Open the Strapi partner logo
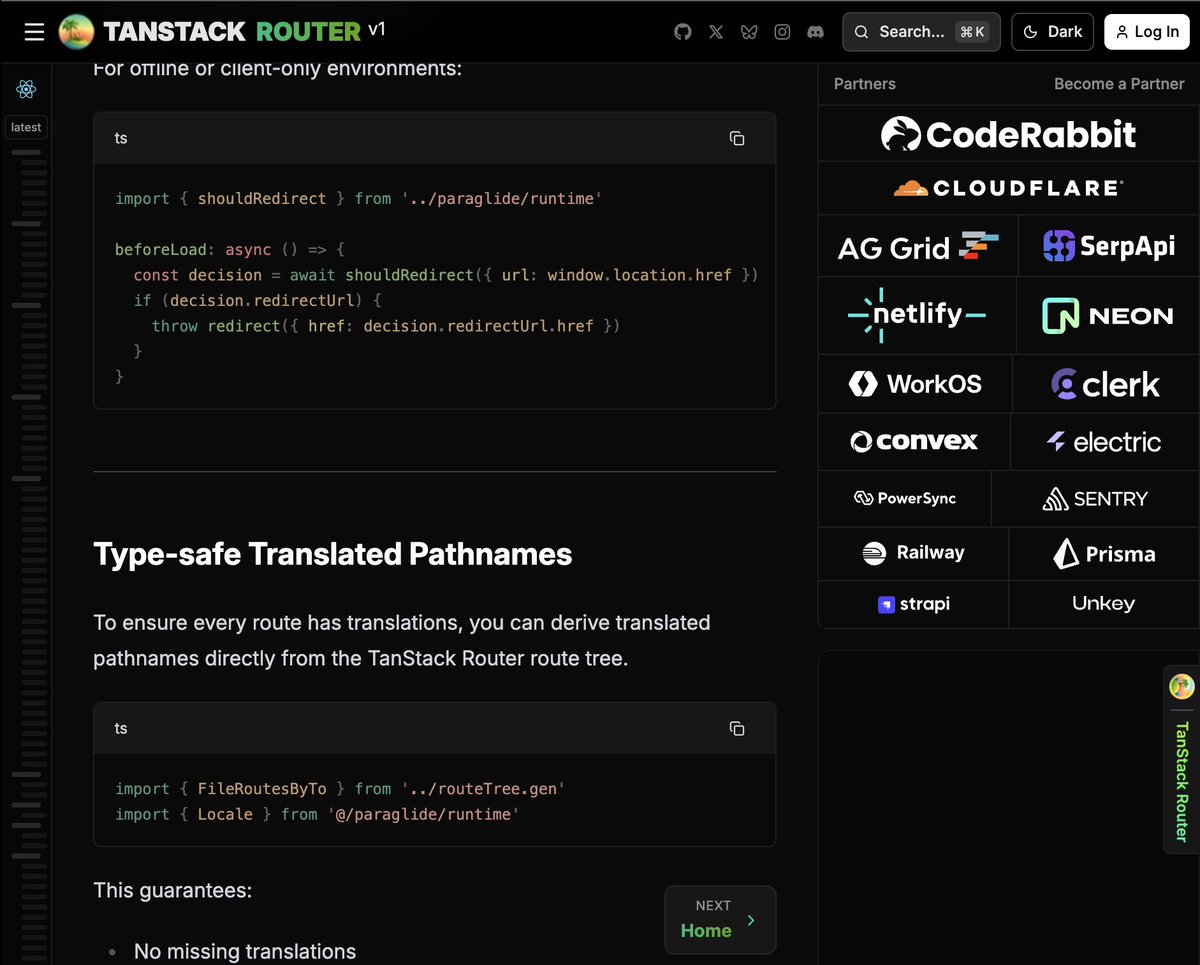This screenshot has height=965, width=1200. [x=913, y=604]
